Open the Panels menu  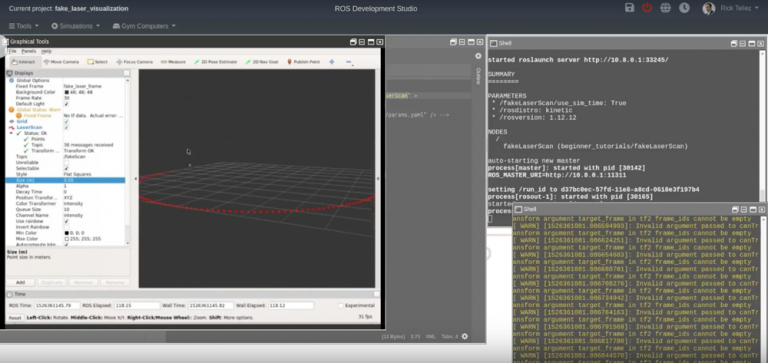[28, 51]
